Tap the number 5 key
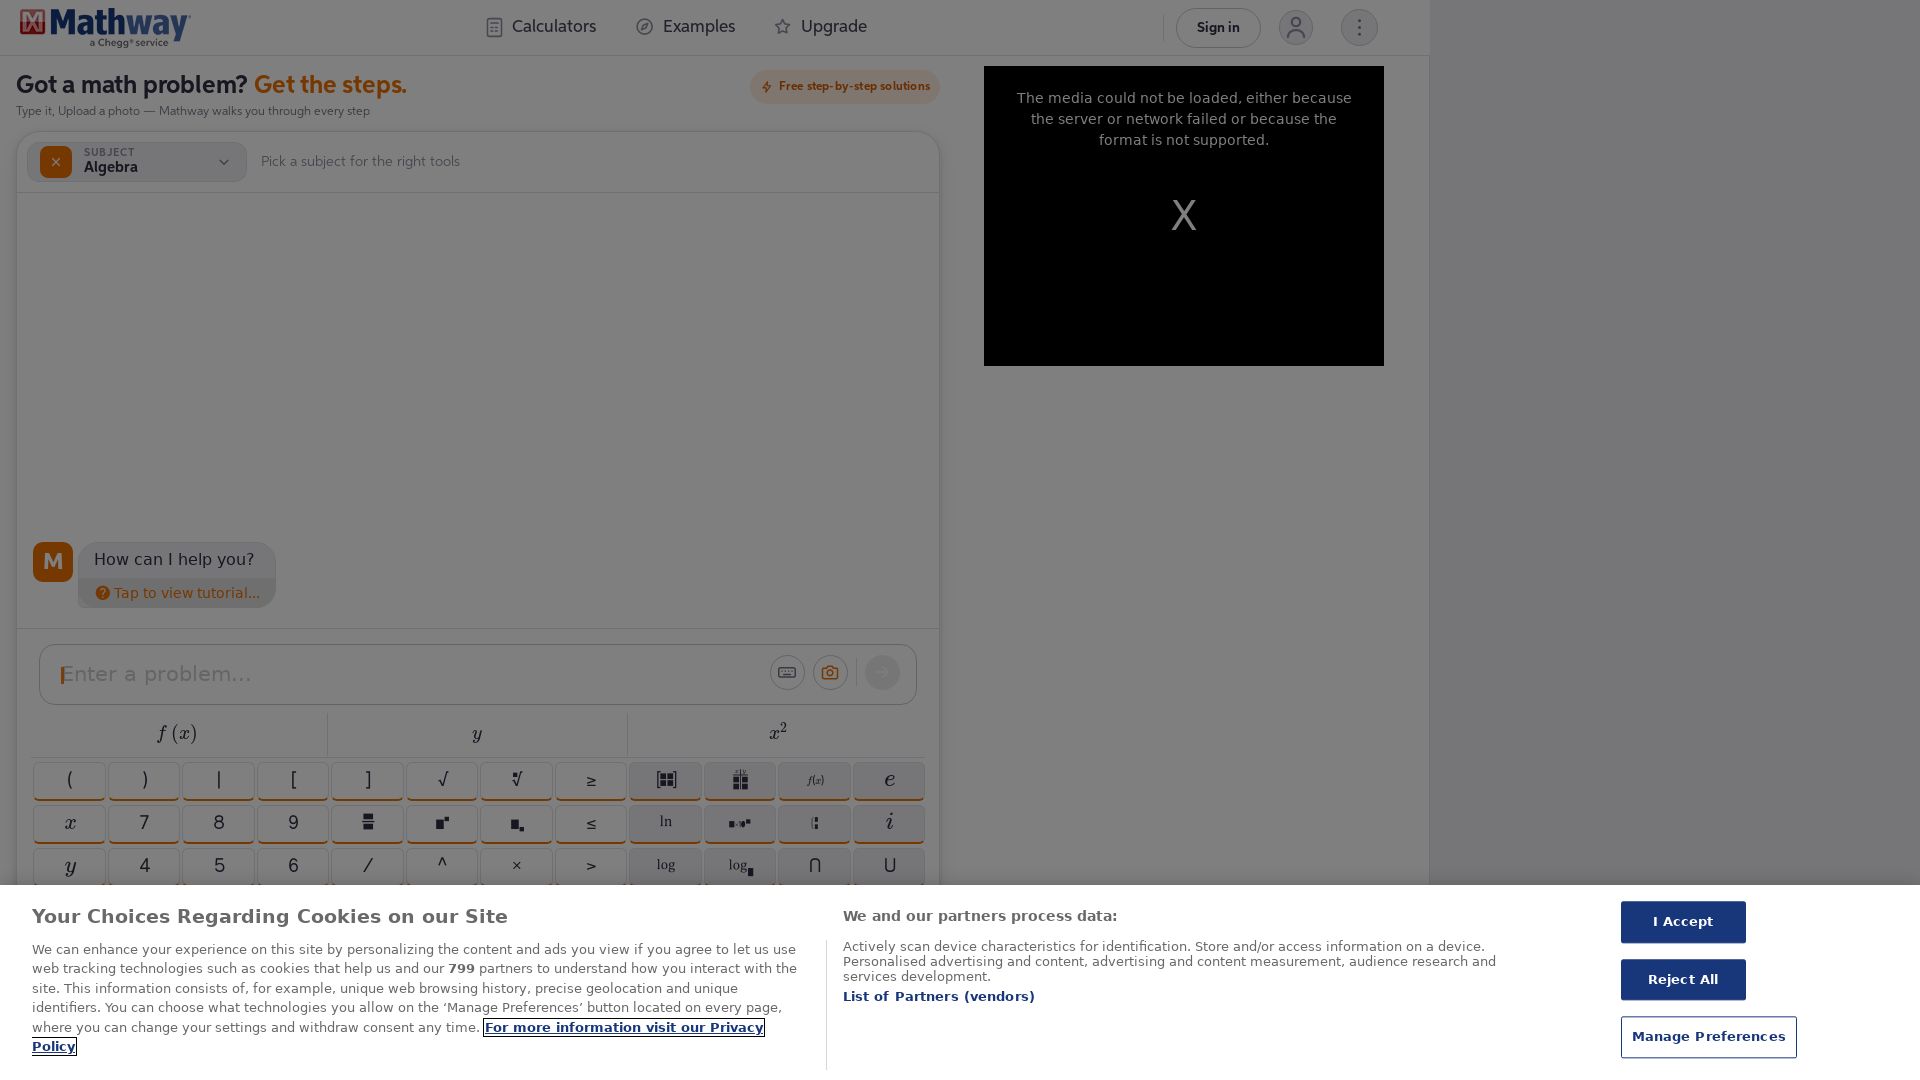 [x=218, y=866]
